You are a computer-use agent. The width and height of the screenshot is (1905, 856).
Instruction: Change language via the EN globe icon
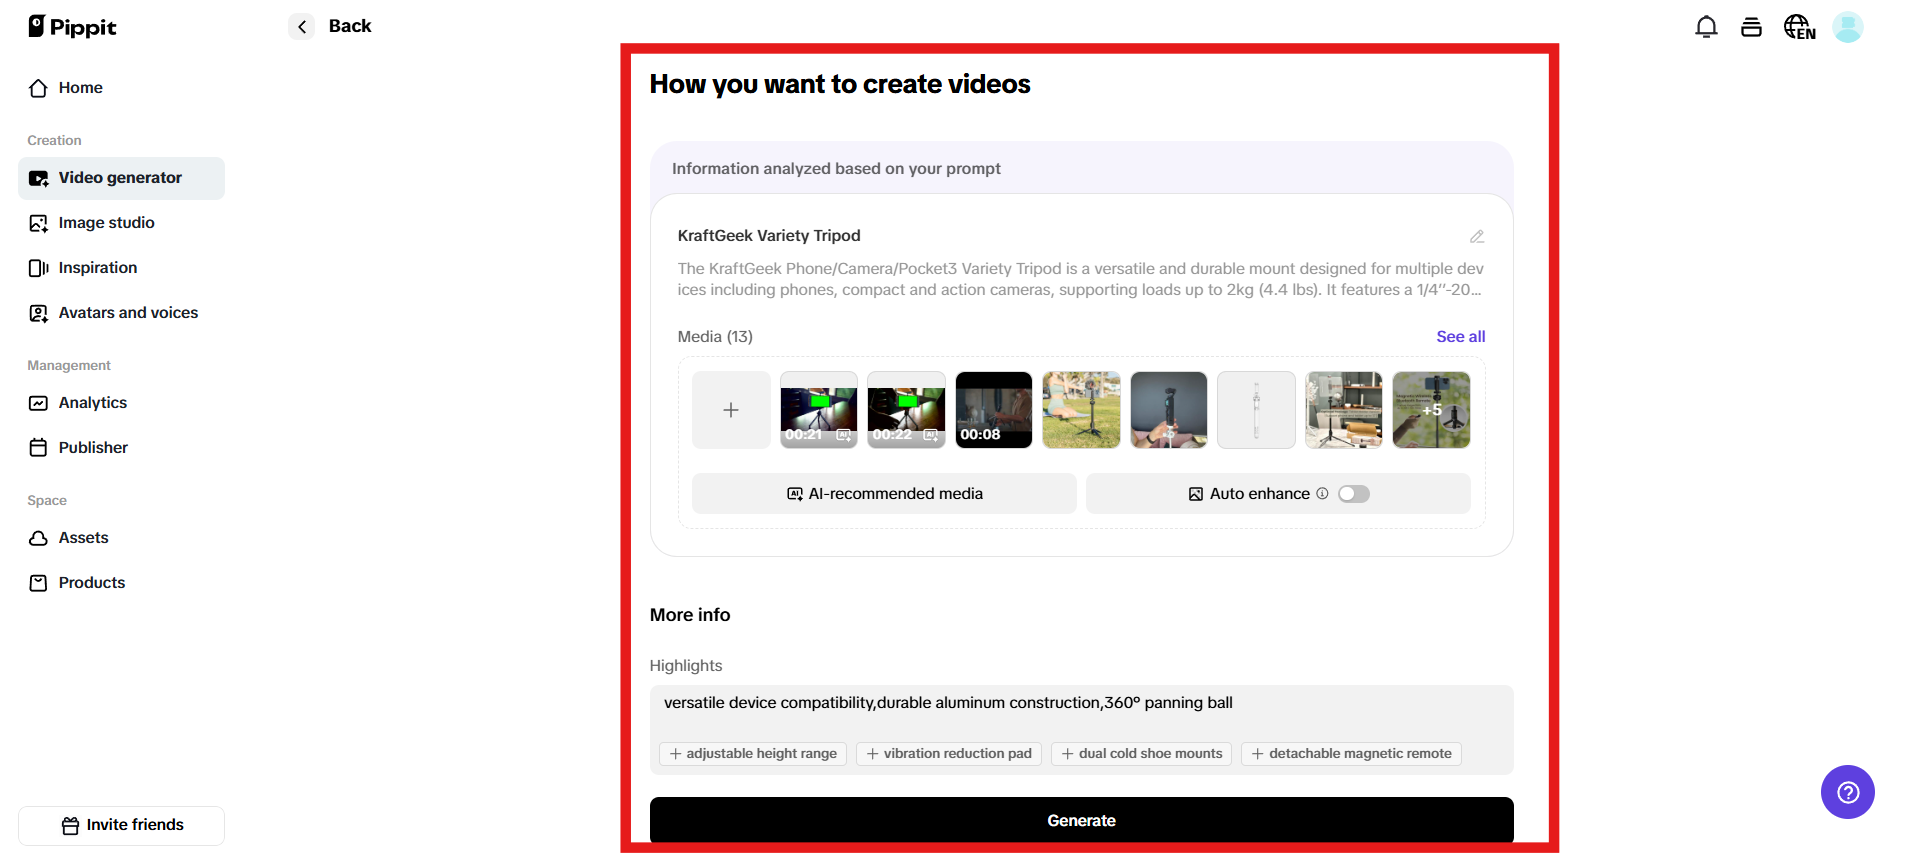pyautogui.click(x=1799, y=27)
